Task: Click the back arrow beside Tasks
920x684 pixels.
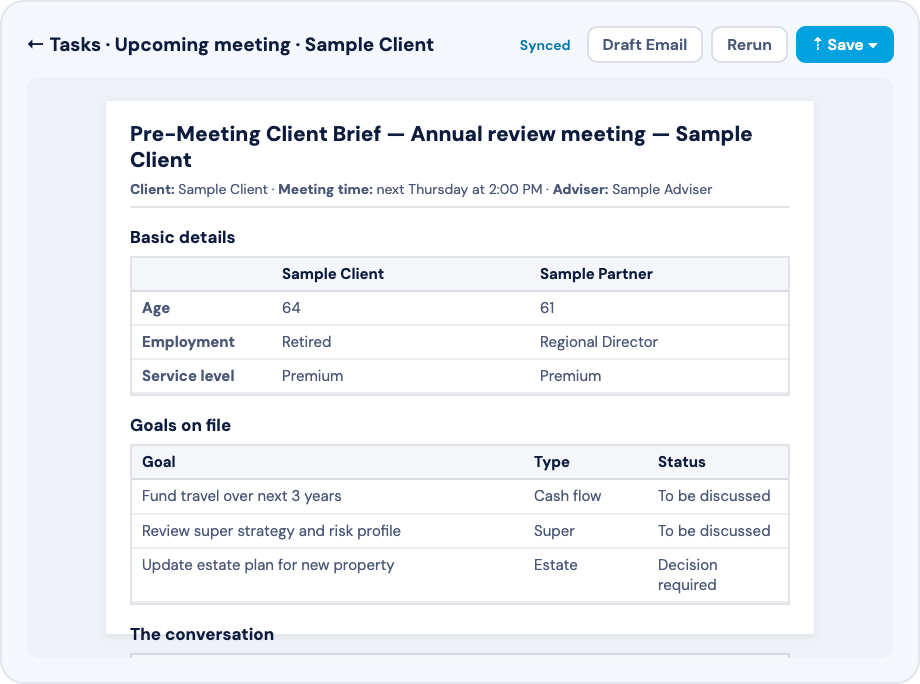Action: tap(35, 45)
